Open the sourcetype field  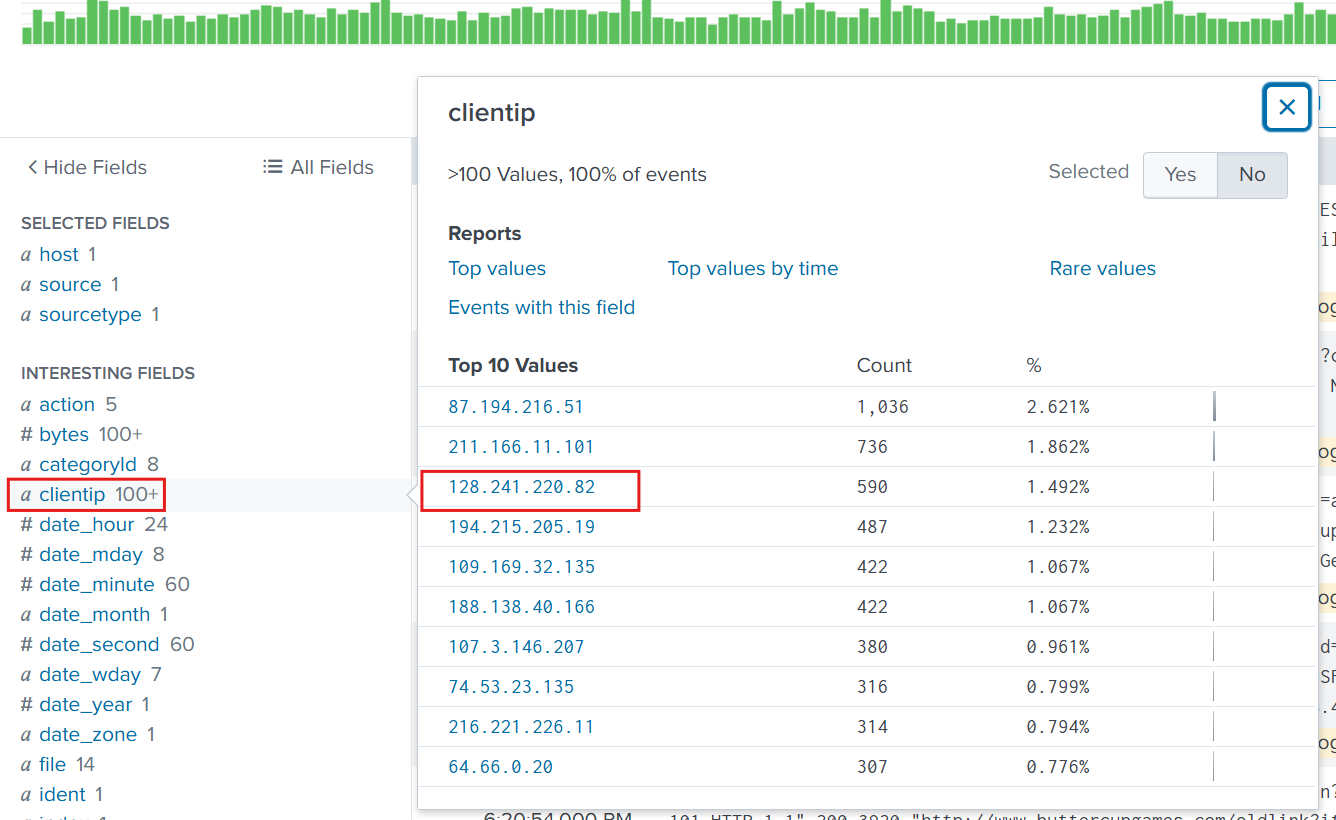[89, 315]
